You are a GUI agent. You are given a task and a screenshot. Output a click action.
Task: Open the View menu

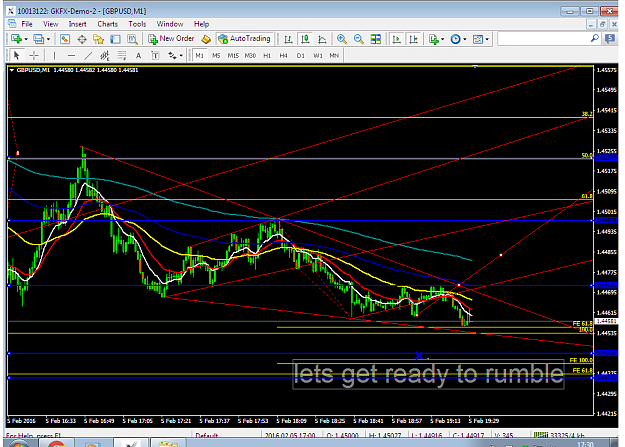coord(50,24)
